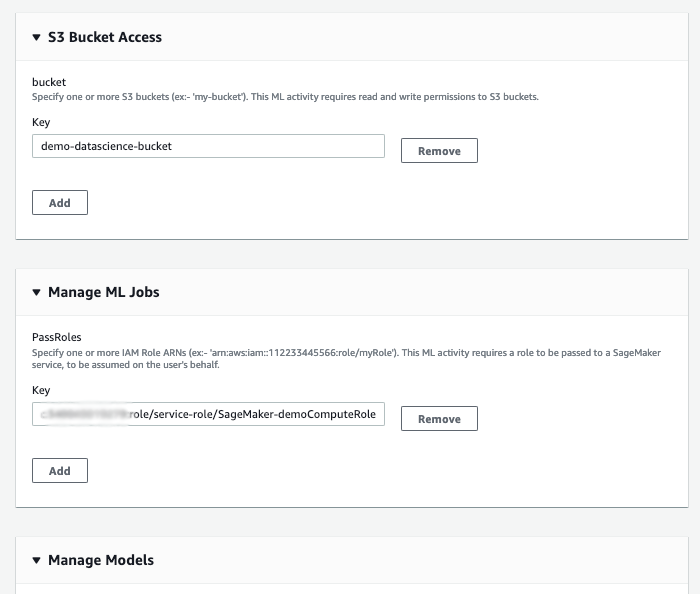This screenshot has width=700, height=594.
Task: Click the Key label above the role field
Action: tap(41, 391)
